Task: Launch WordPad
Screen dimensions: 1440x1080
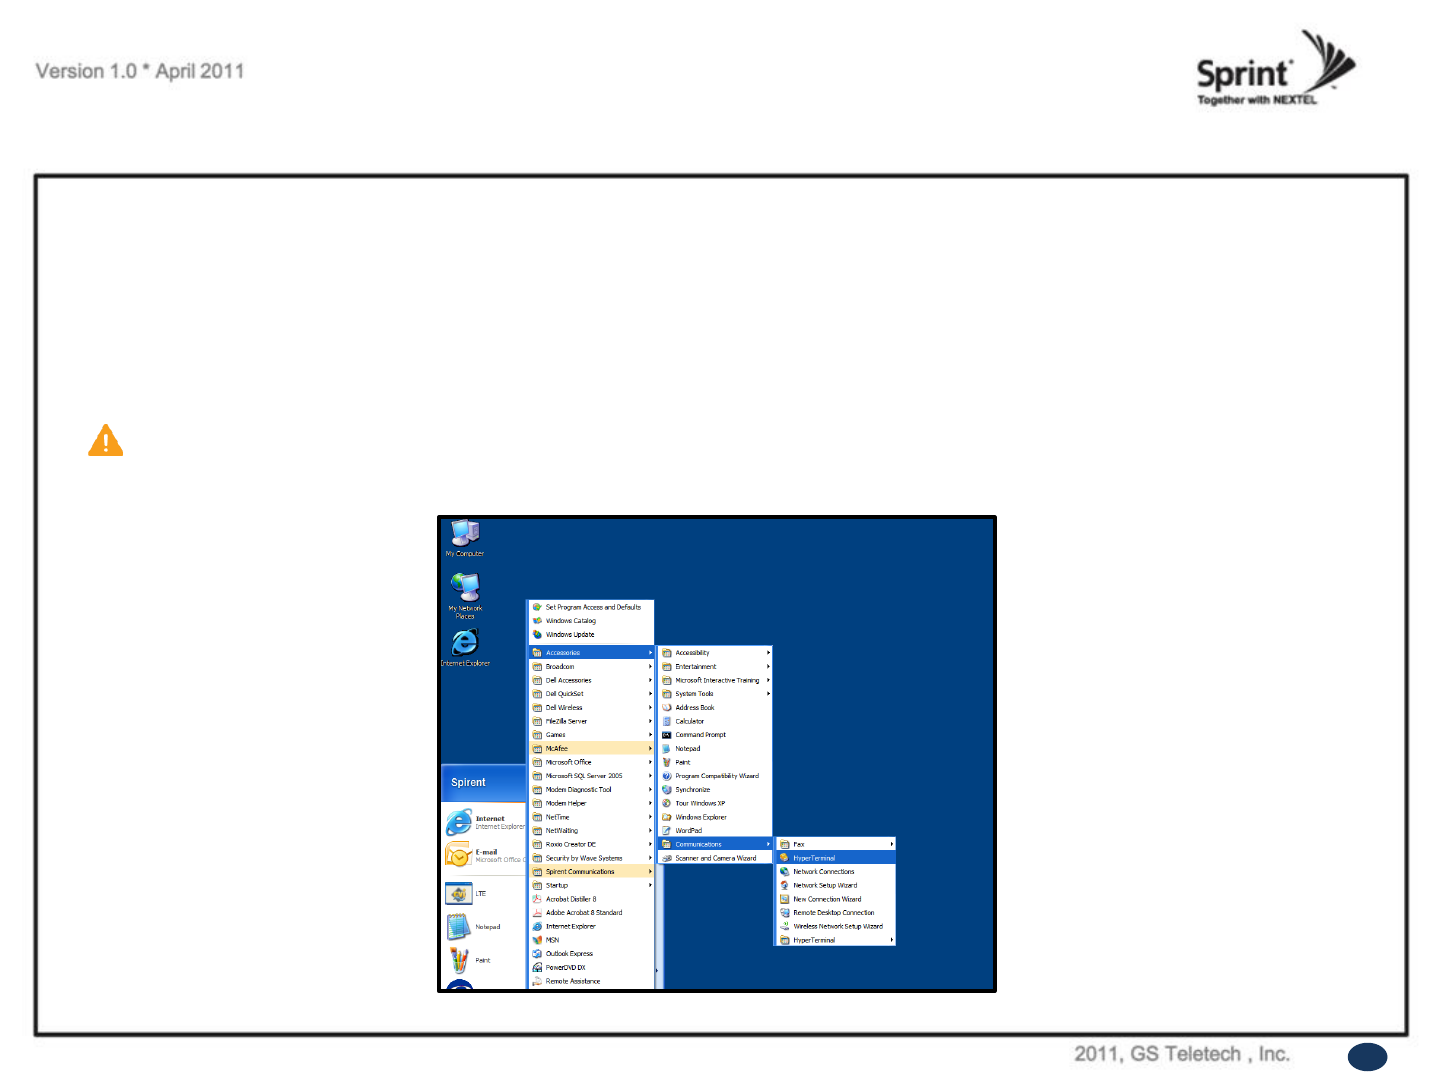Action: coord(716,831)
